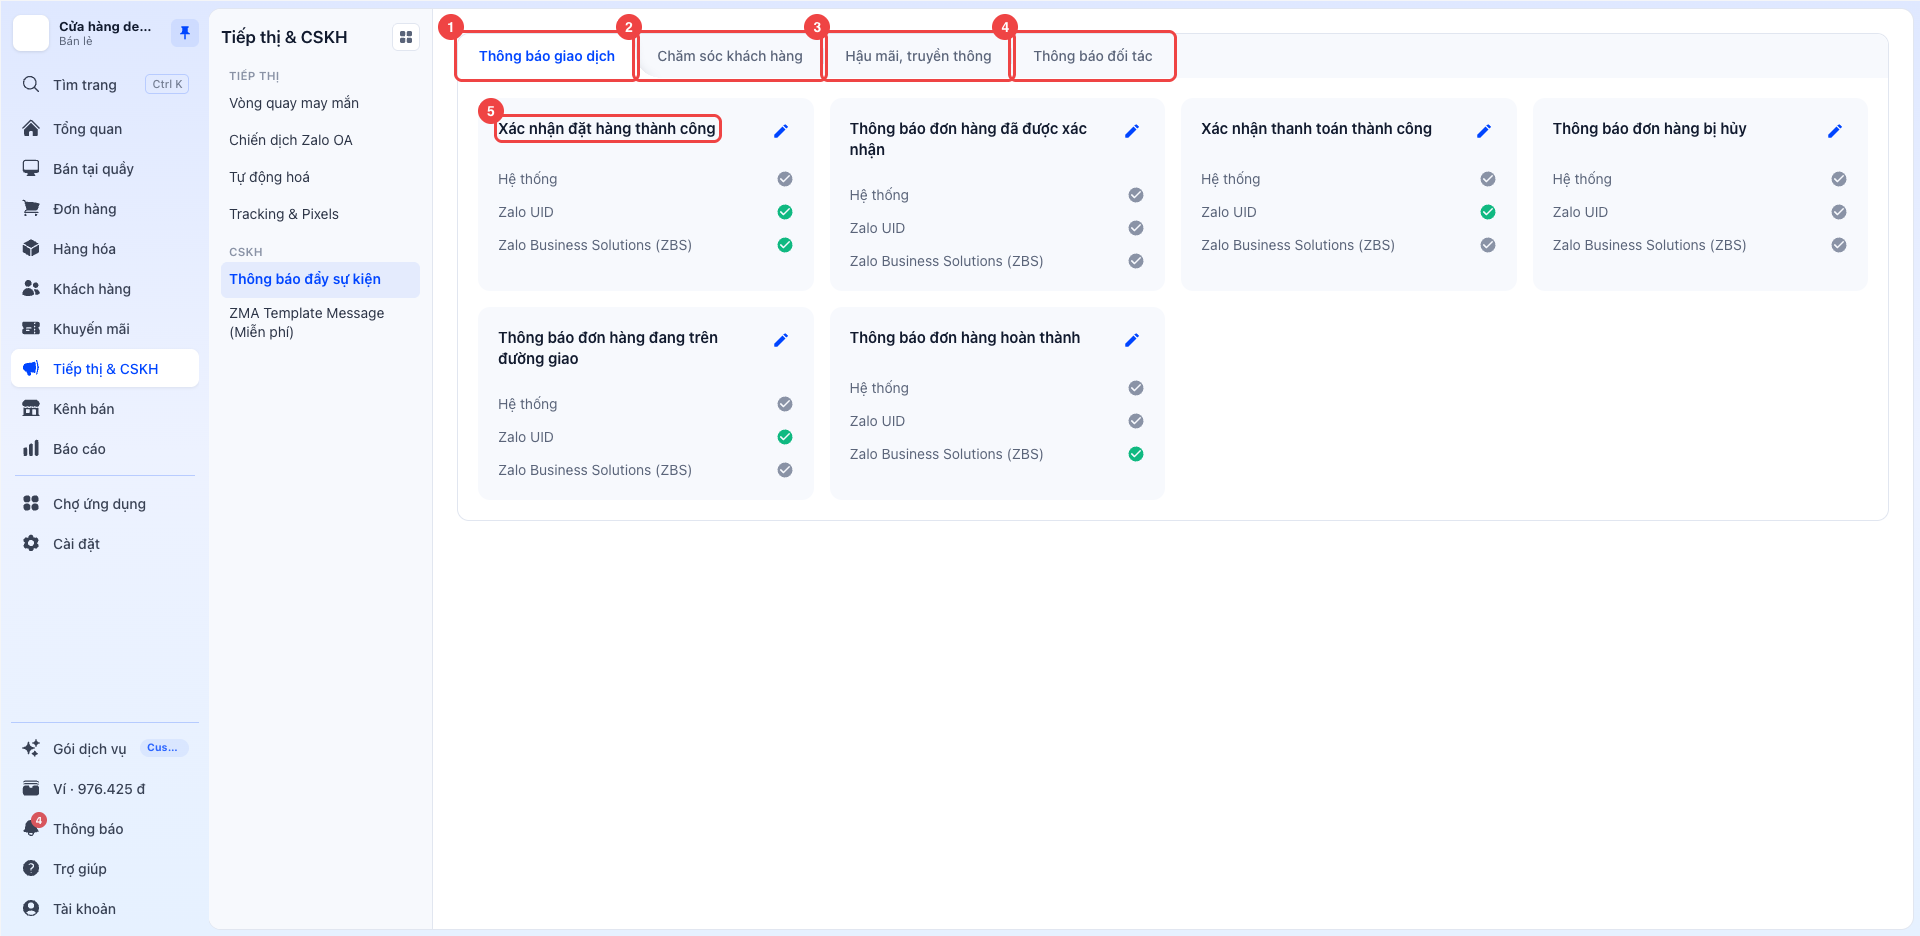1920x936 pixels.
Task: Click the Báo cáo bar chart icon
Action: point(31,448)
